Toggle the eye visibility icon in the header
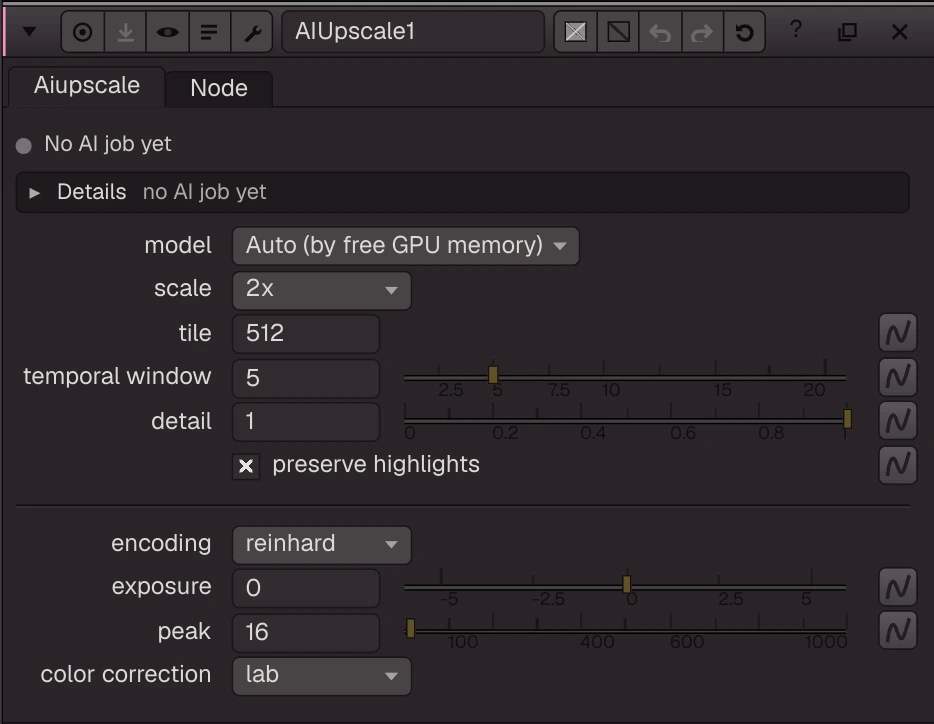 pos(167,32)
